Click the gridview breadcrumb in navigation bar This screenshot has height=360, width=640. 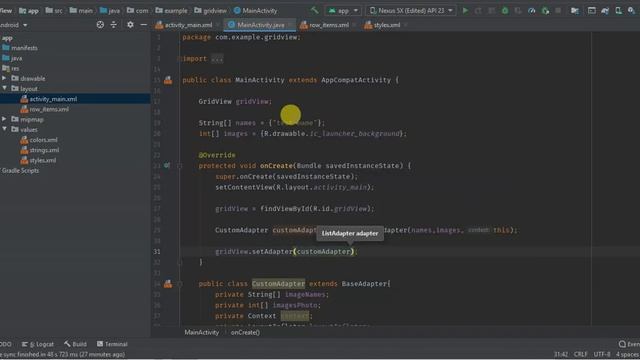tap(211, 11)
